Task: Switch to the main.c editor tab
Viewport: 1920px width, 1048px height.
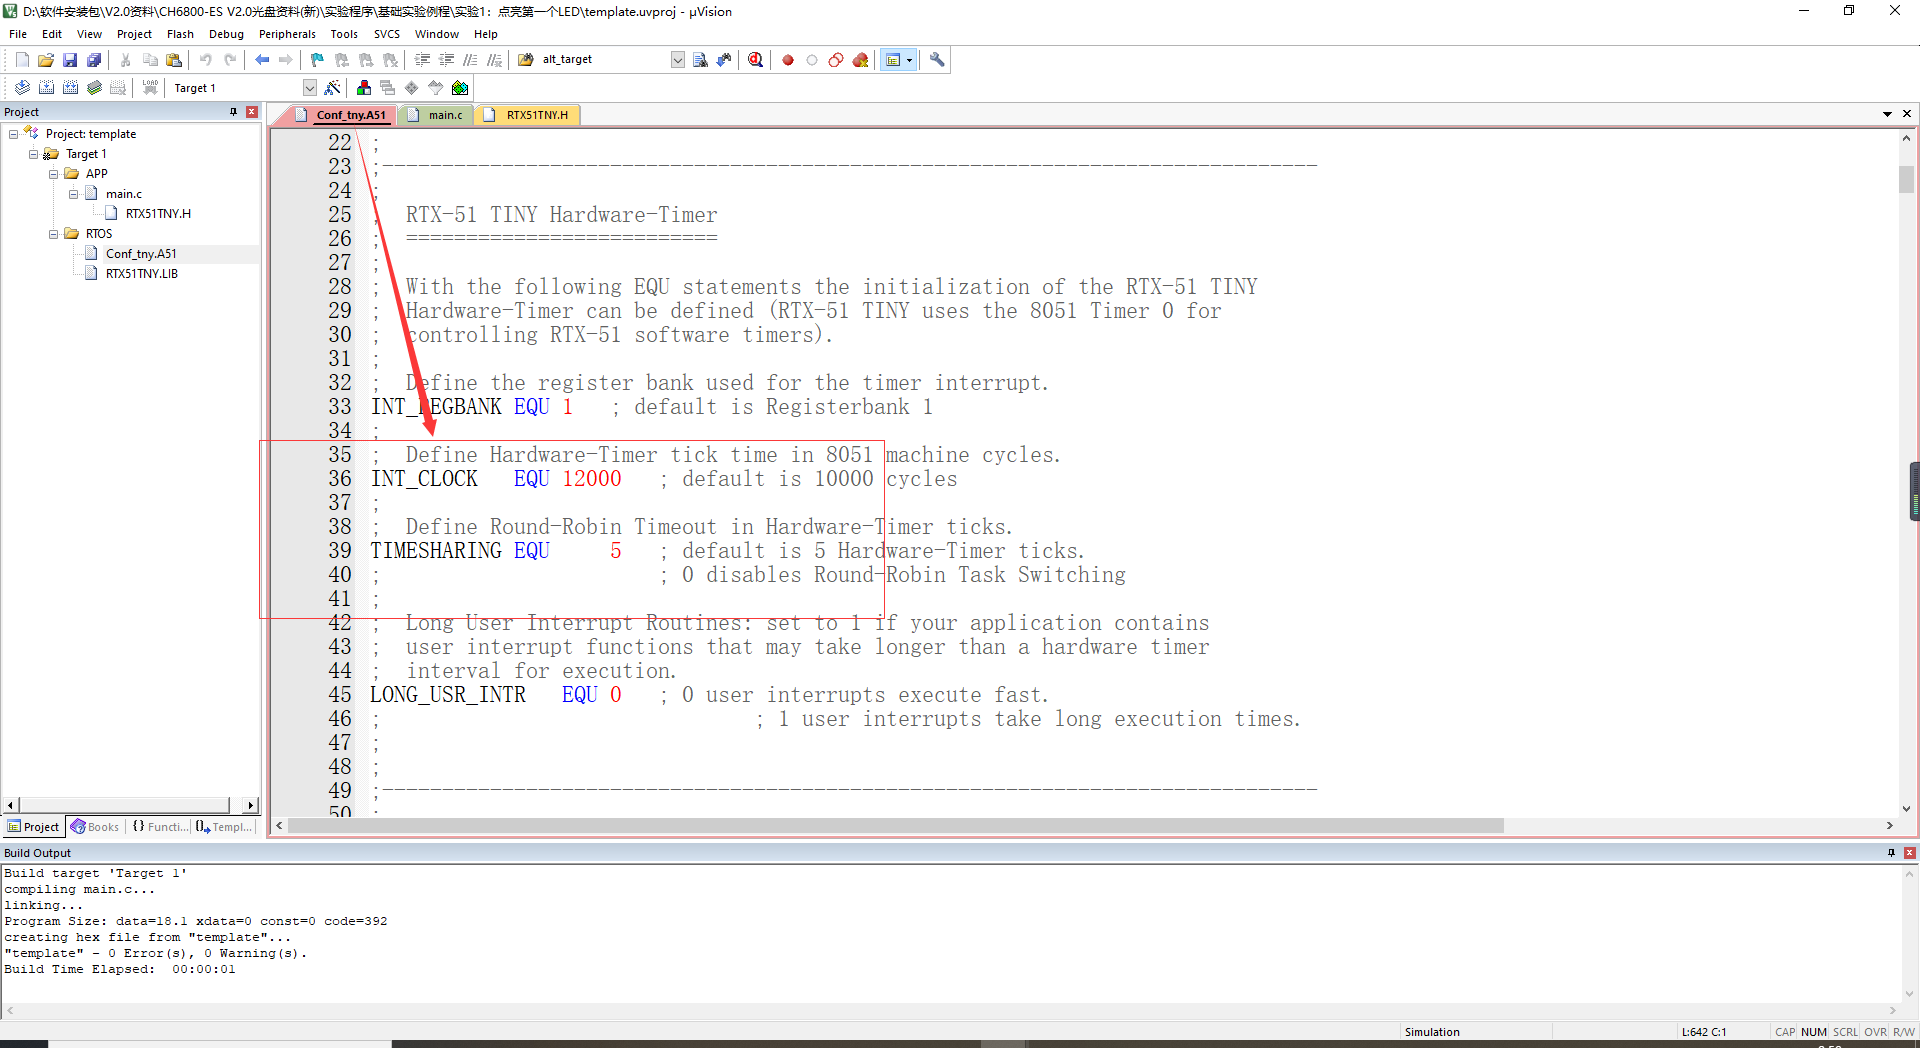Action: pyautogui.click(x=437, y=115)
